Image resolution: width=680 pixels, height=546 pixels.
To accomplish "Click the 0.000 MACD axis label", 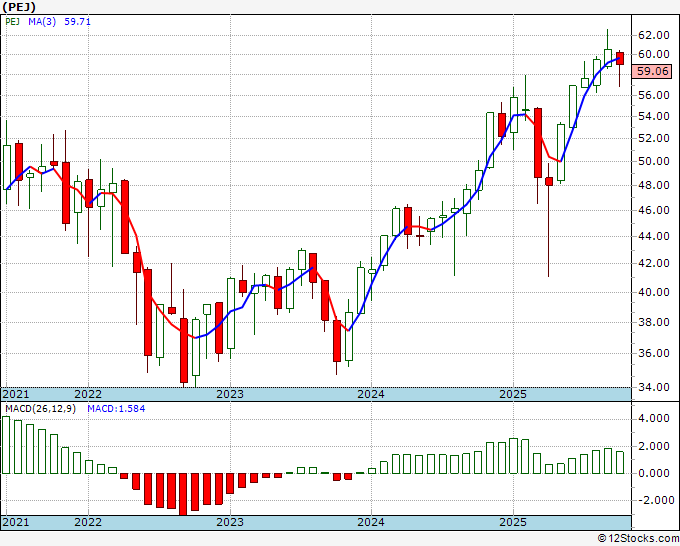I will [x=656, y=474].
